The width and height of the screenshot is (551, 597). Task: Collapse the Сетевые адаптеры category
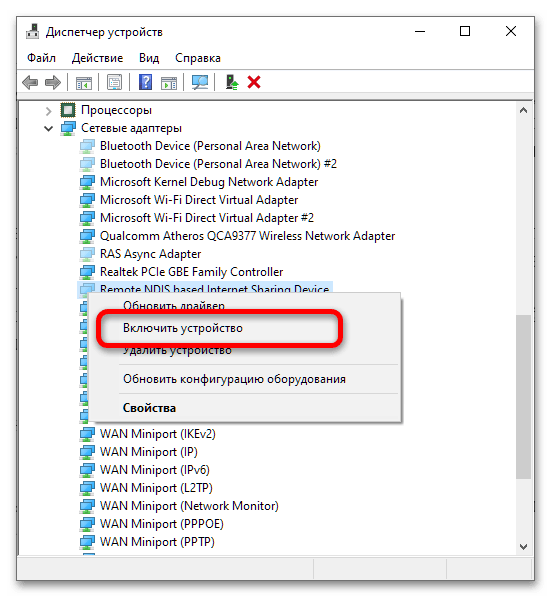(48, 129)
